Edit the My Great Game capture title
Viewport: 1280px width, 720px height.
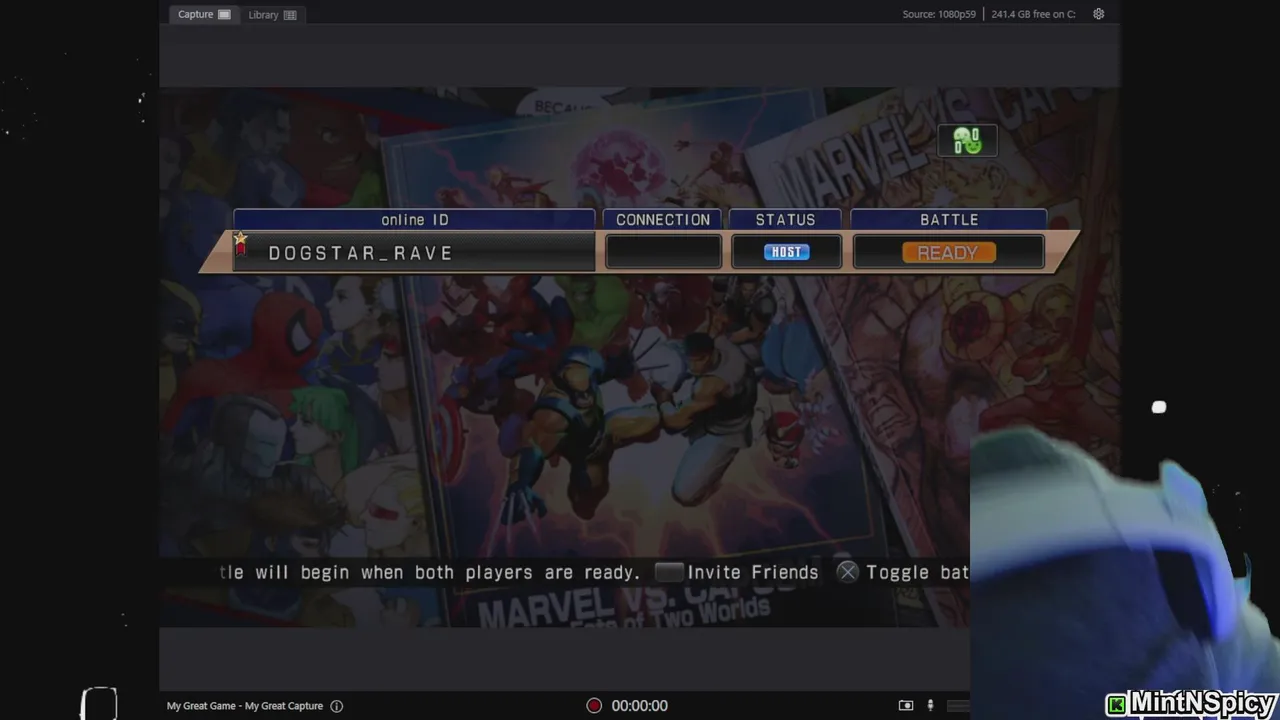[245, 706]
